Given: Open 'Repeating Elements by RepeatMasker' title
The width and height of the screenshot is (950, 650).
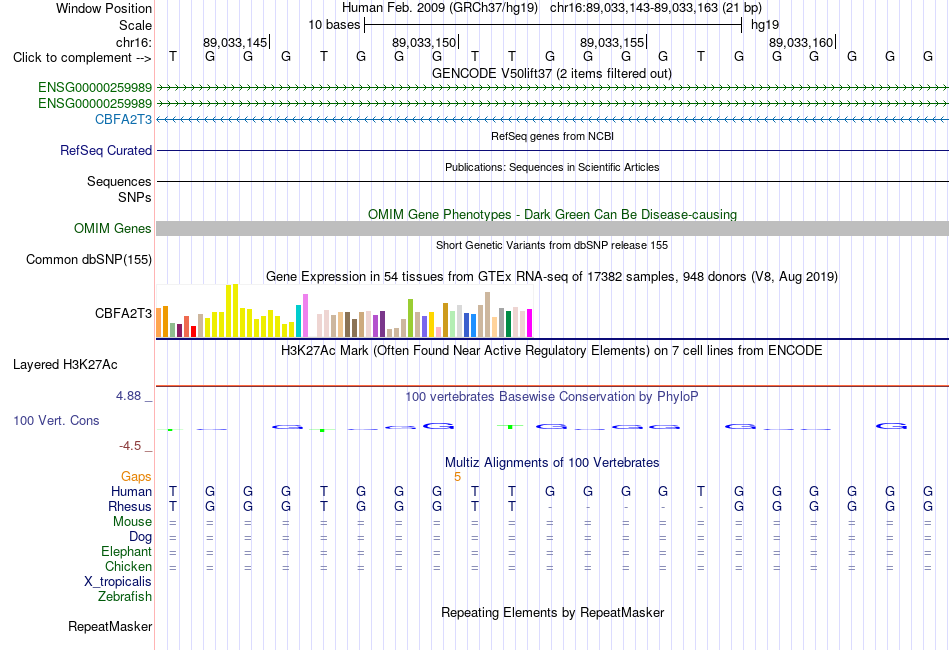Looking at the screenshot, I should 552,612.
